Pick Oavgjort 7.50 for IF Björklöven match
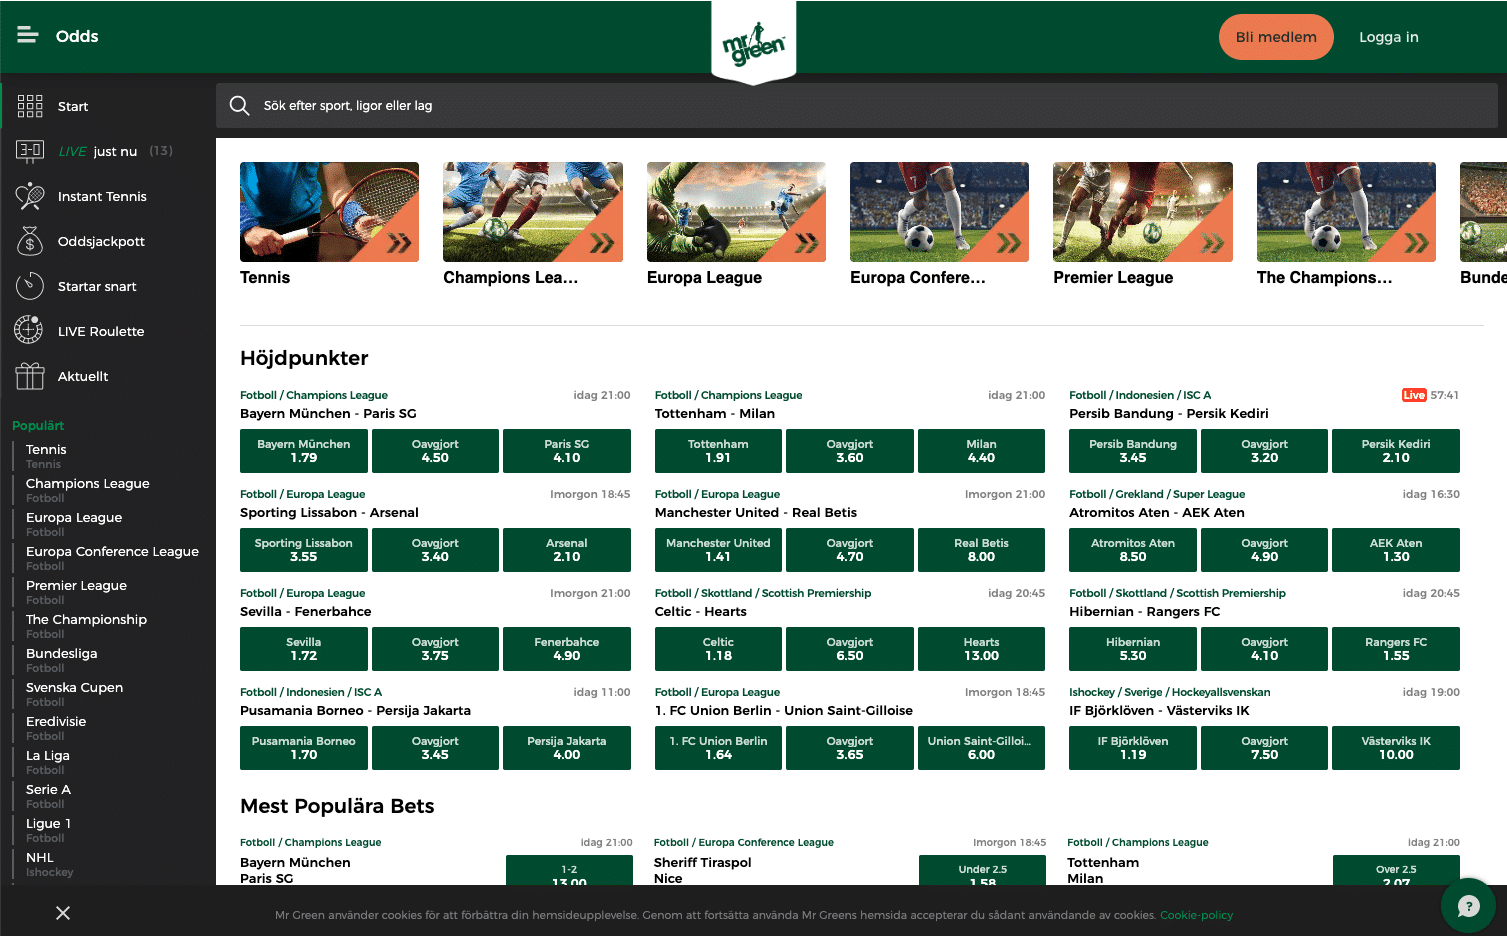This screenshot has width=1507, height=936. coord(1264,748)
